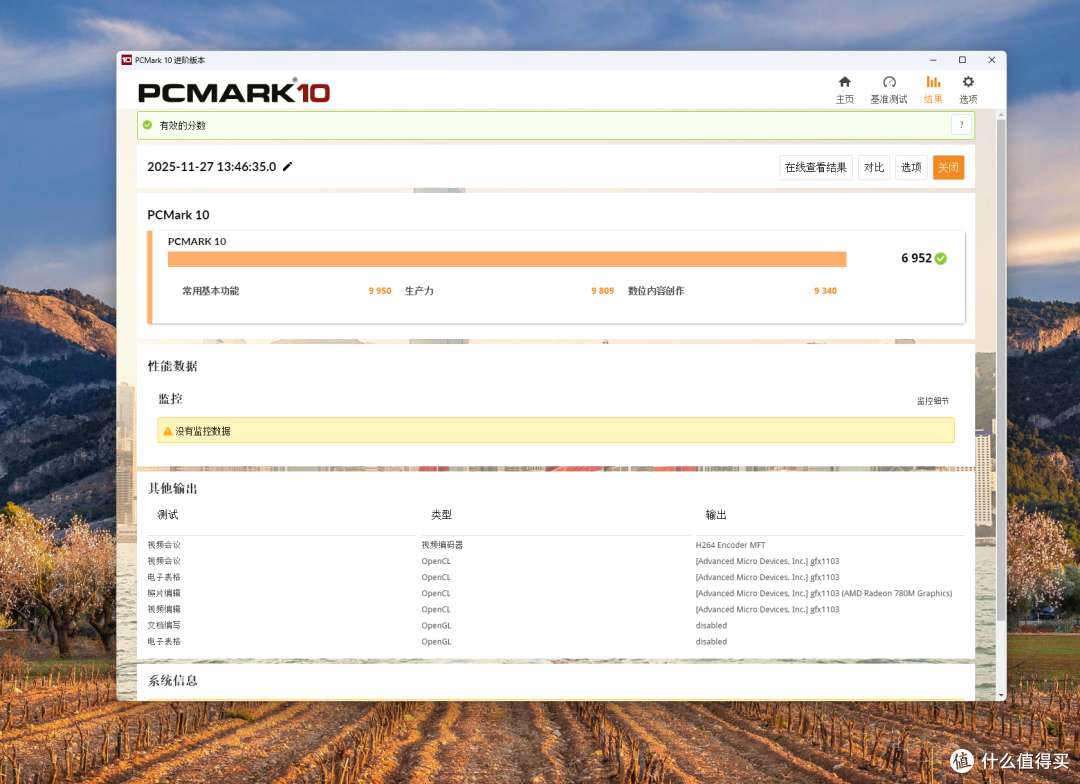Click the scrollbar down arrow
The width and height of the screenshot is (1080, 784).
1001,695
